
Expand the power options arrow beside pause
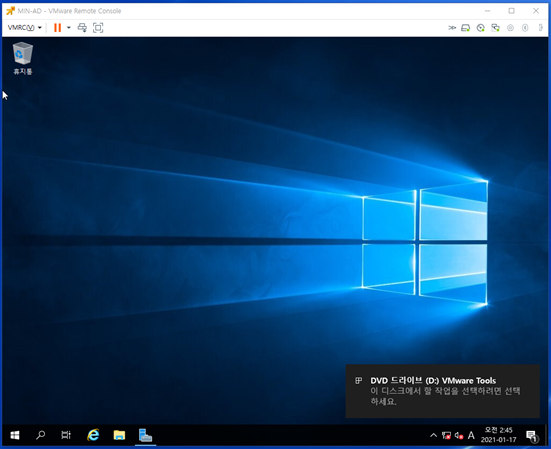tap(69, 28)
